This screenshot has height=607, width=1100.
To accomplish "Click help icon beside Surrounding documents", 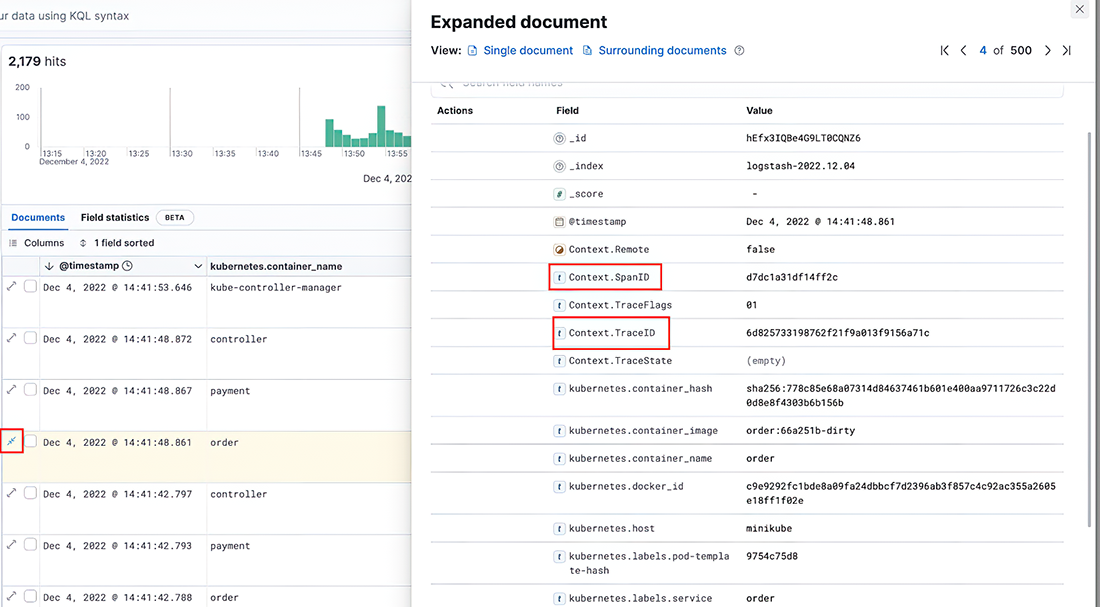I will [x=739, y=51].
